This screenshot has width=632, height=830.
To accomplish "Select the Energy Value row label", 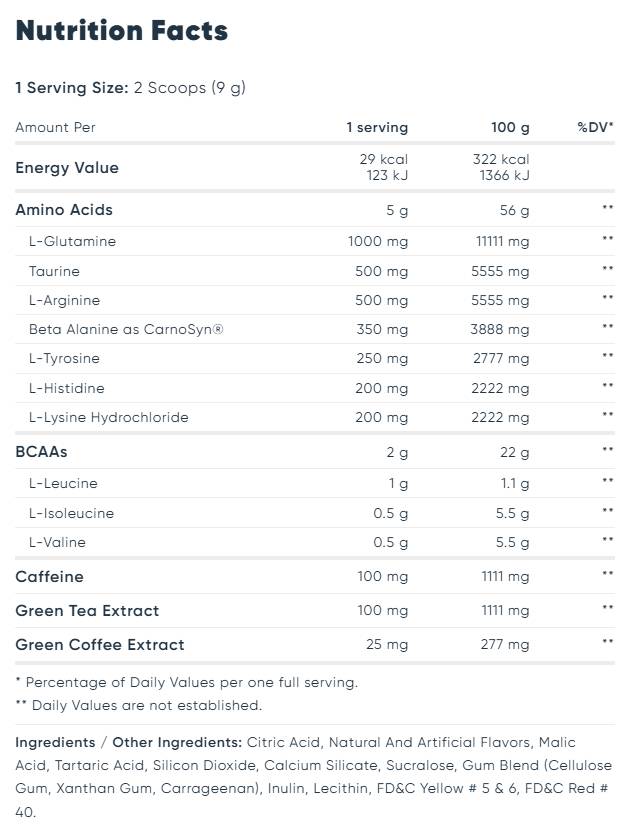I will (67, 168).
